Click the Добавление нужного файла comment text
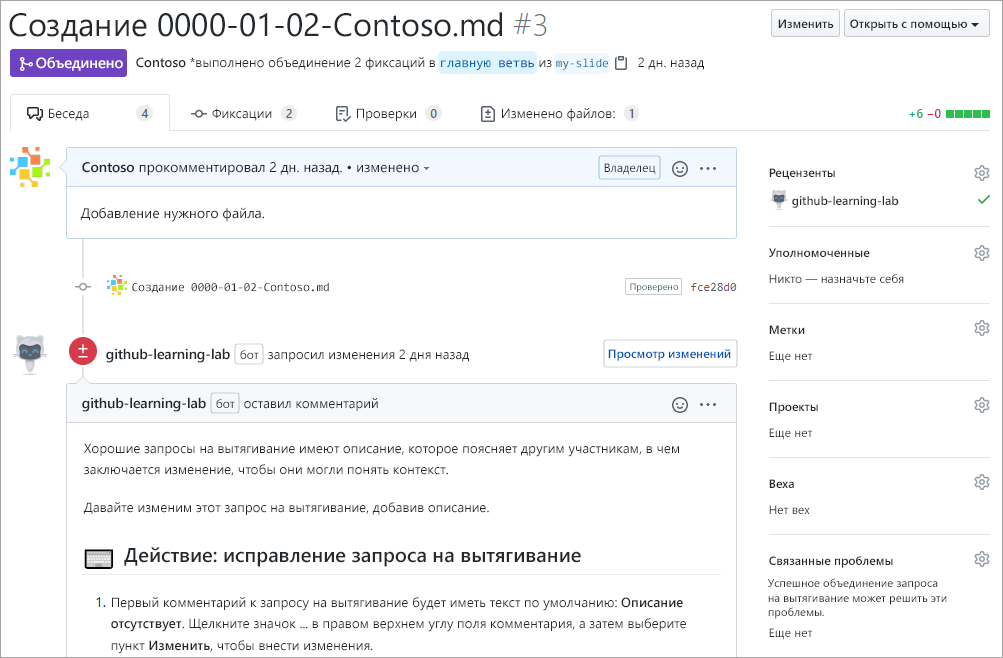The width and height of the screenshot is (1003, 658). 173,214
